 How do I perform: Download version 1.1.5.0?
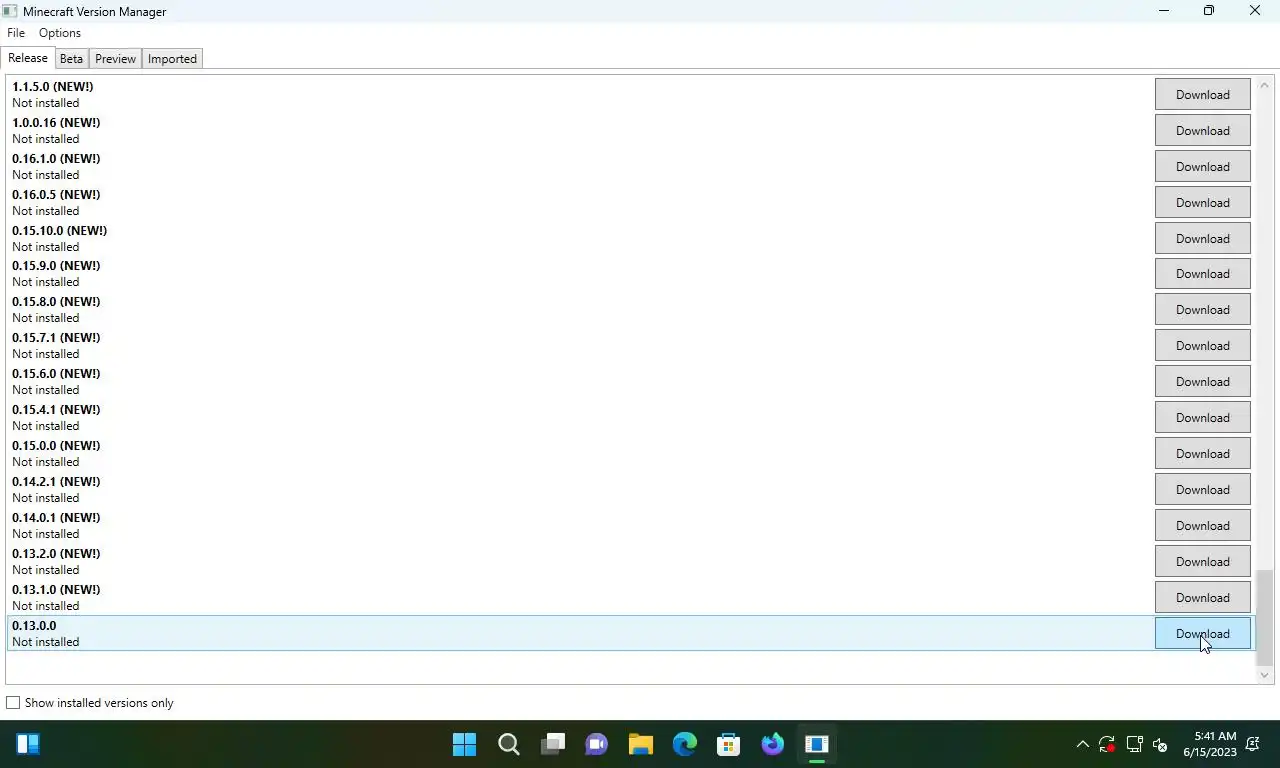click(1203, 94)
